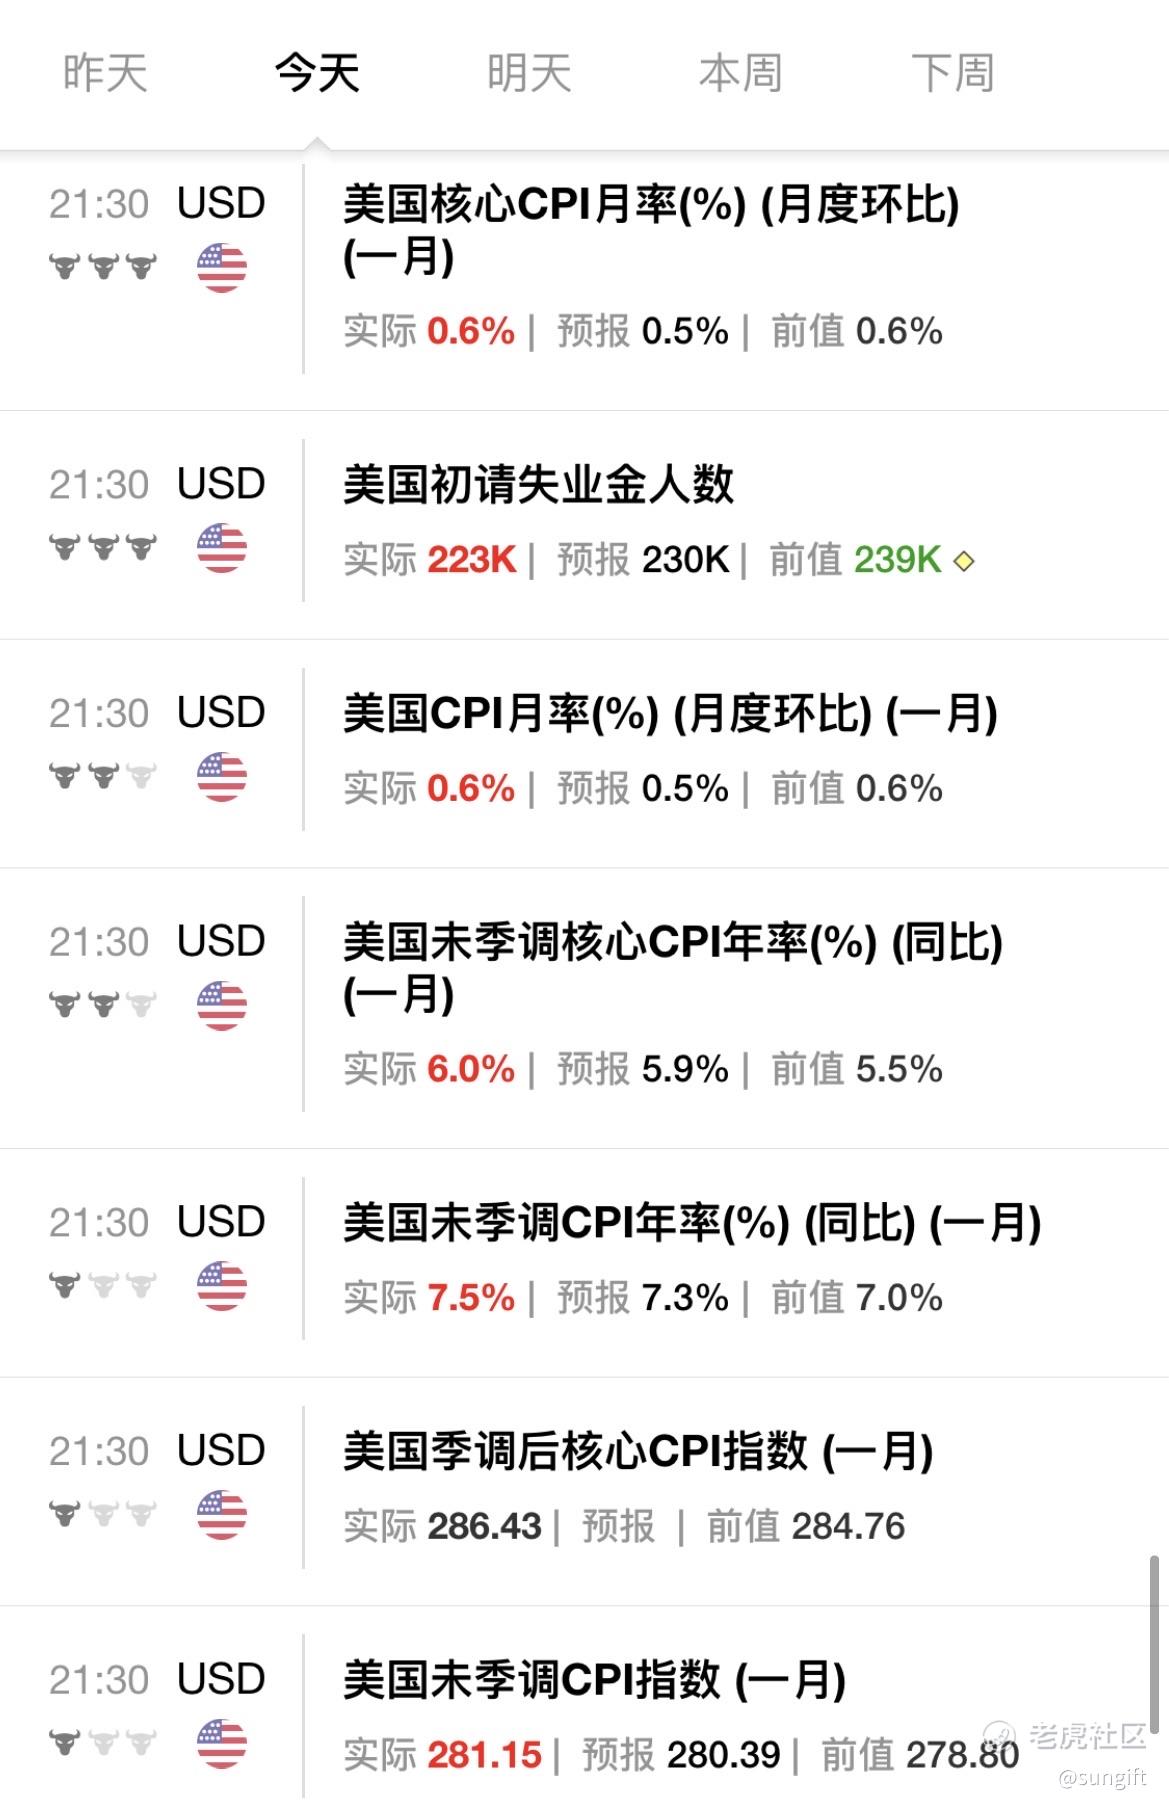Viewport: 1169px width, 1804px height.
Task: Click US flag icon for 美国未季调核心CPI年率 row
Action: [222, 1006]
